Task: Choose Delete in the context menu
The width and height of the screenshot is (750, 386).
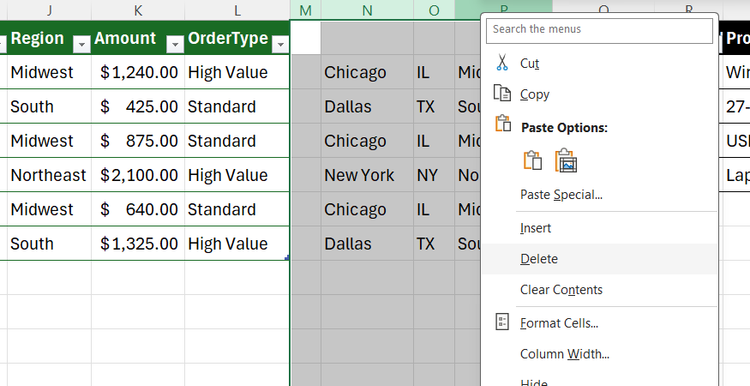Action: (599, 259)
